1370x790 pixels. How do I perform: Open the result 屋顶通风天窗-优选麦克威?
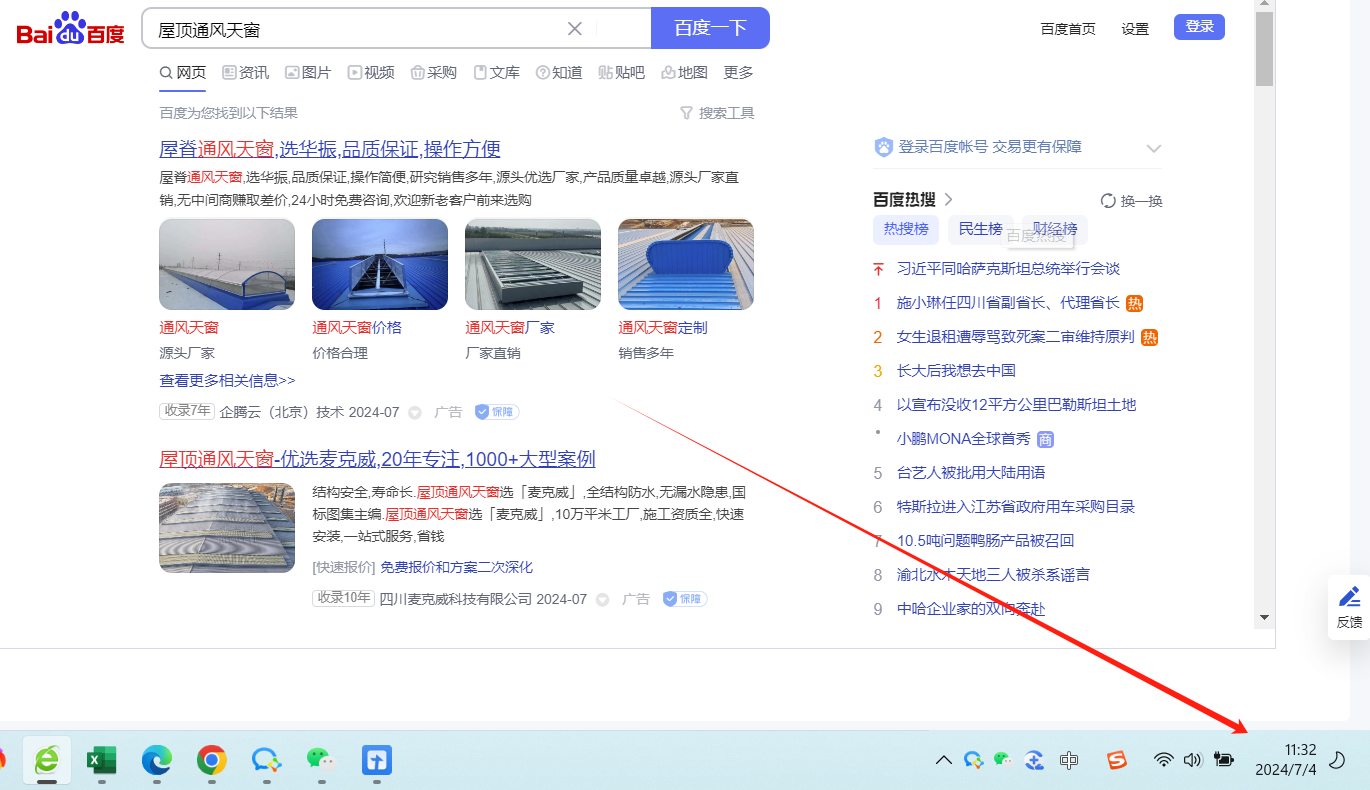point(377,459)
